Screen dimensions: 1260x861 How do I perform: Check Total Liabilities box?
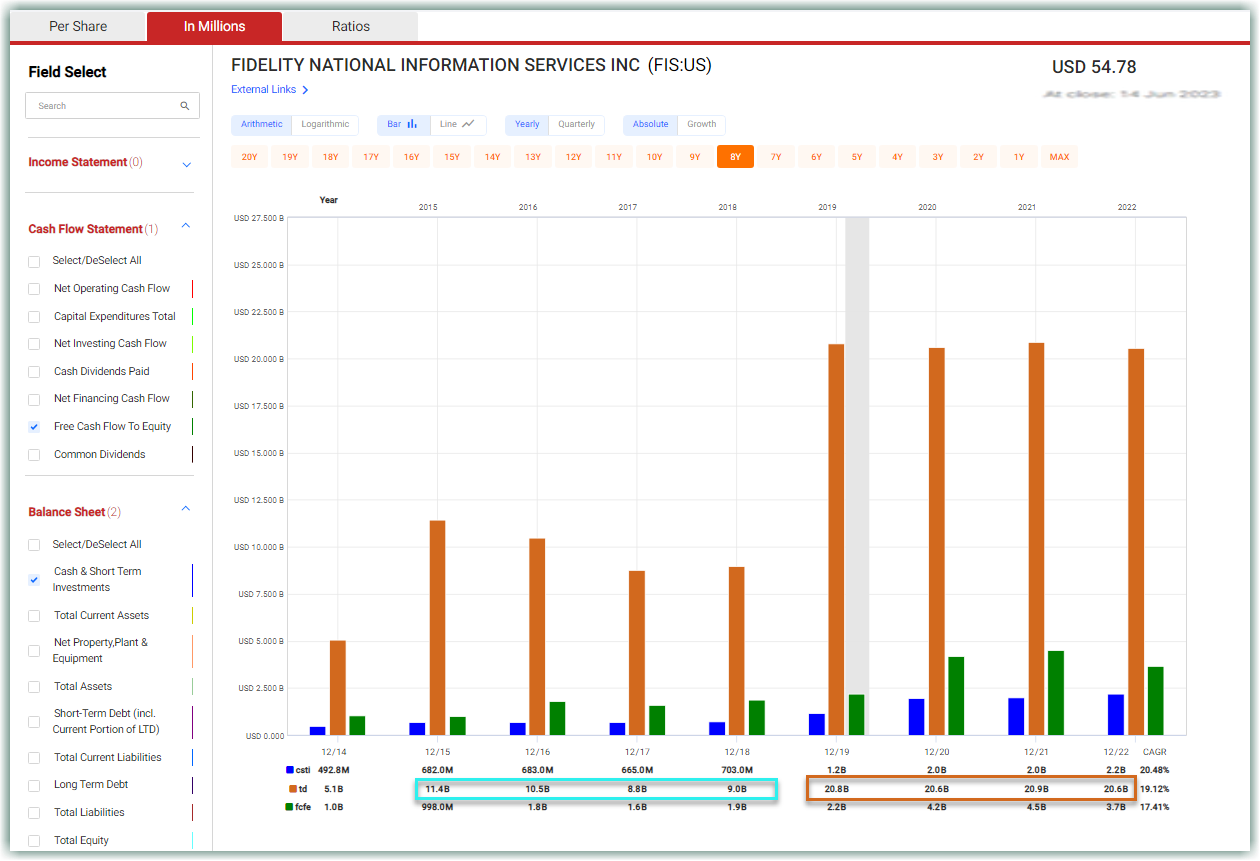coord(34,813)
